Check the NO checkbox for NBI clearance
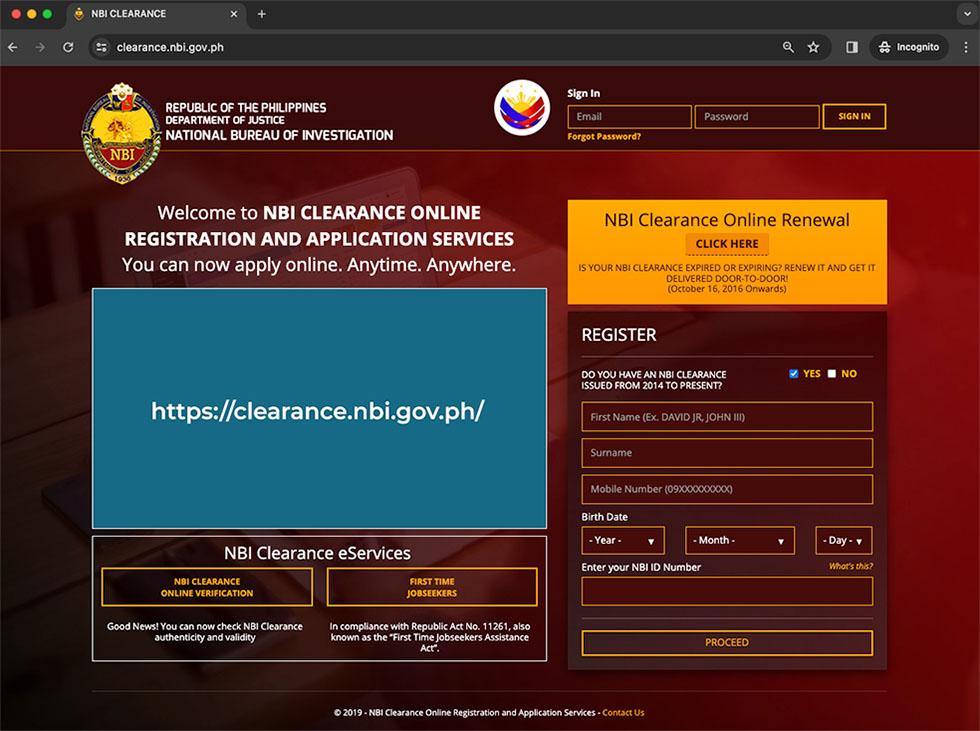The width and height of the screenshot is (980, 731). pyautogui.click(x=832, y=374)
